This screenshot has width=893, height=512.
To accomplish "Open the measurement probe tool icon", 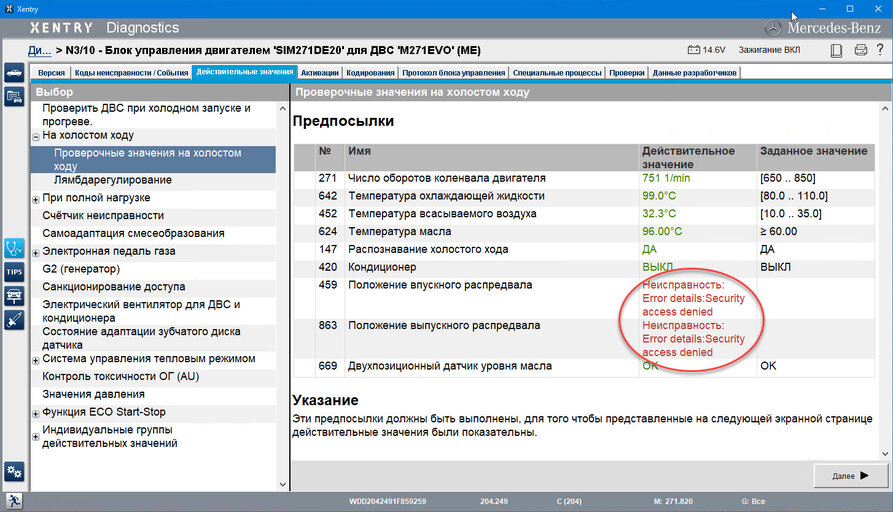I will 14,320.
